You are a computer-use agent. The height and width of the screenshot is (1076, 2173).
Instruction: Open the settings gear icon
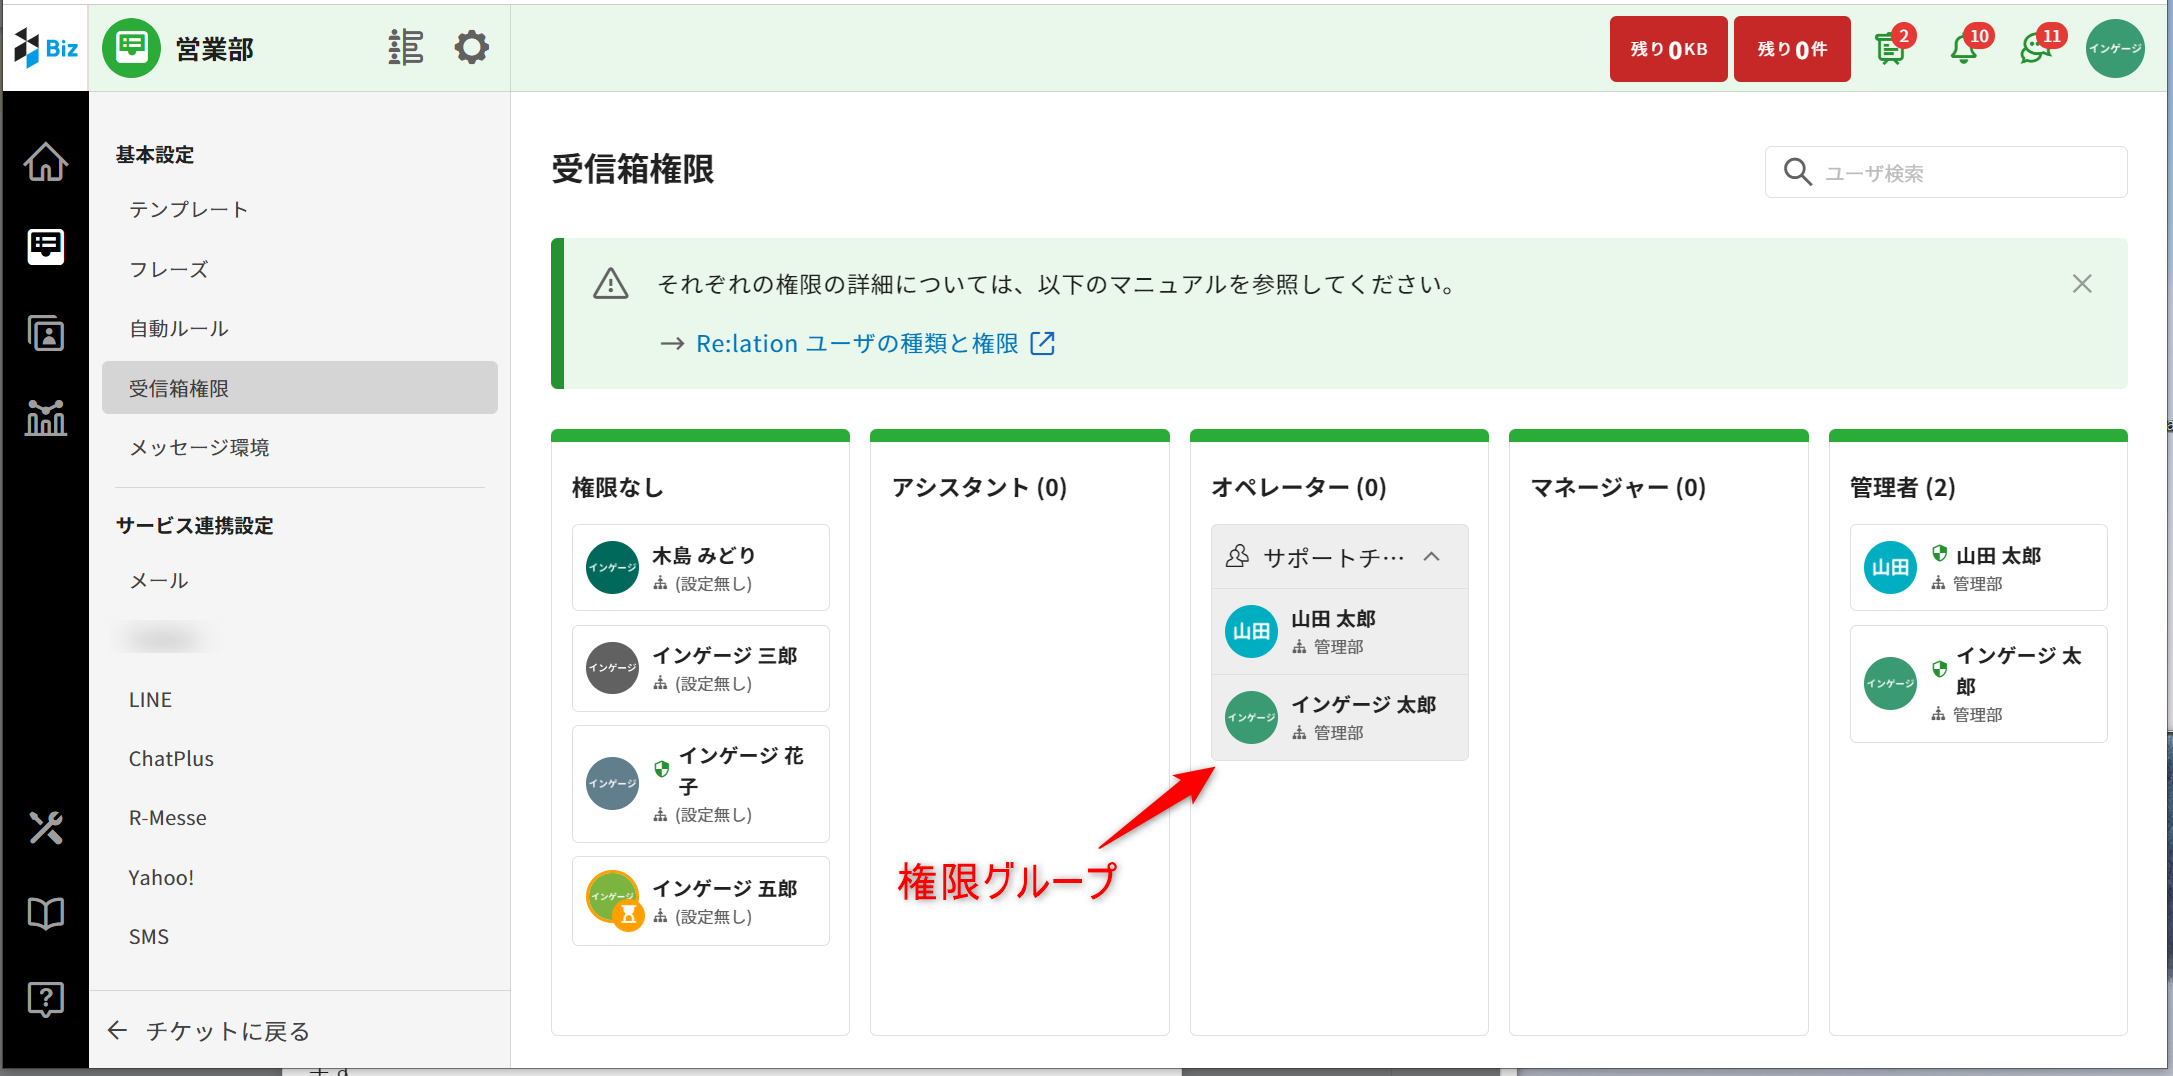[471, 47]
